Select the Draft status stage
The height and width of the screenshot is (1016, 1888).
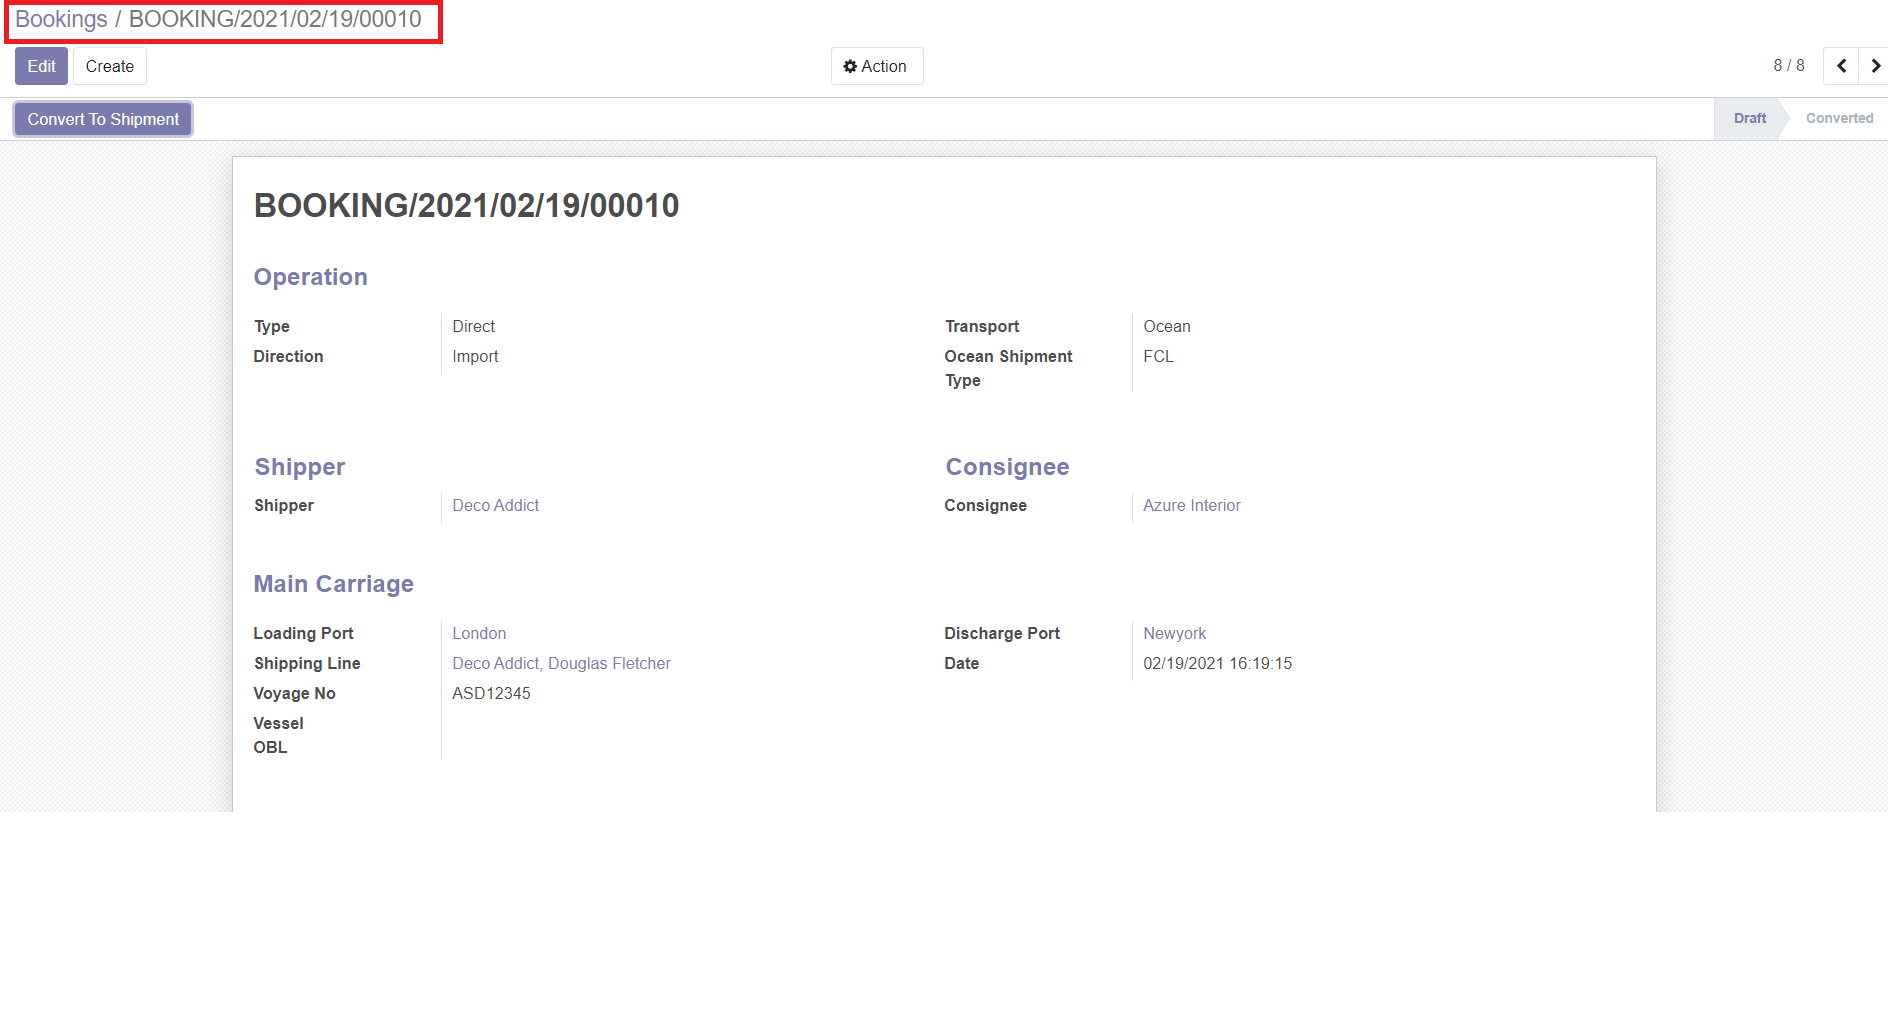click(1749, 118)
